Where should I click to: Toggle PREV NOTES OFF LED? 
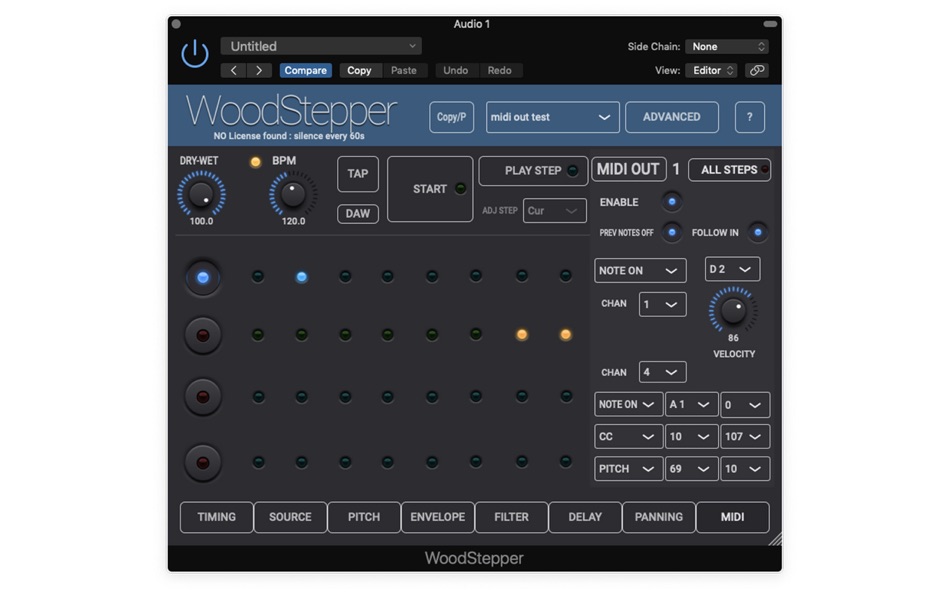(x=671, y=232)
